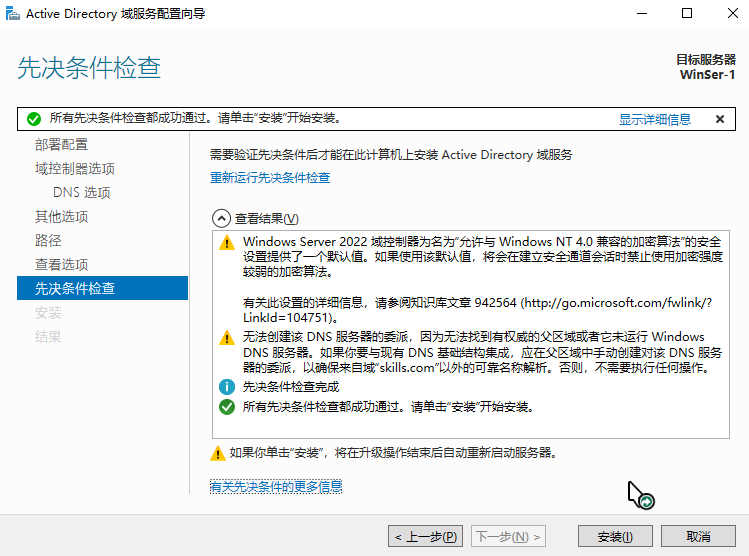Image resolution: width=749 pixels, height=556 pixels.
Task: Click green check icon in results list
Action: (227, 407)
